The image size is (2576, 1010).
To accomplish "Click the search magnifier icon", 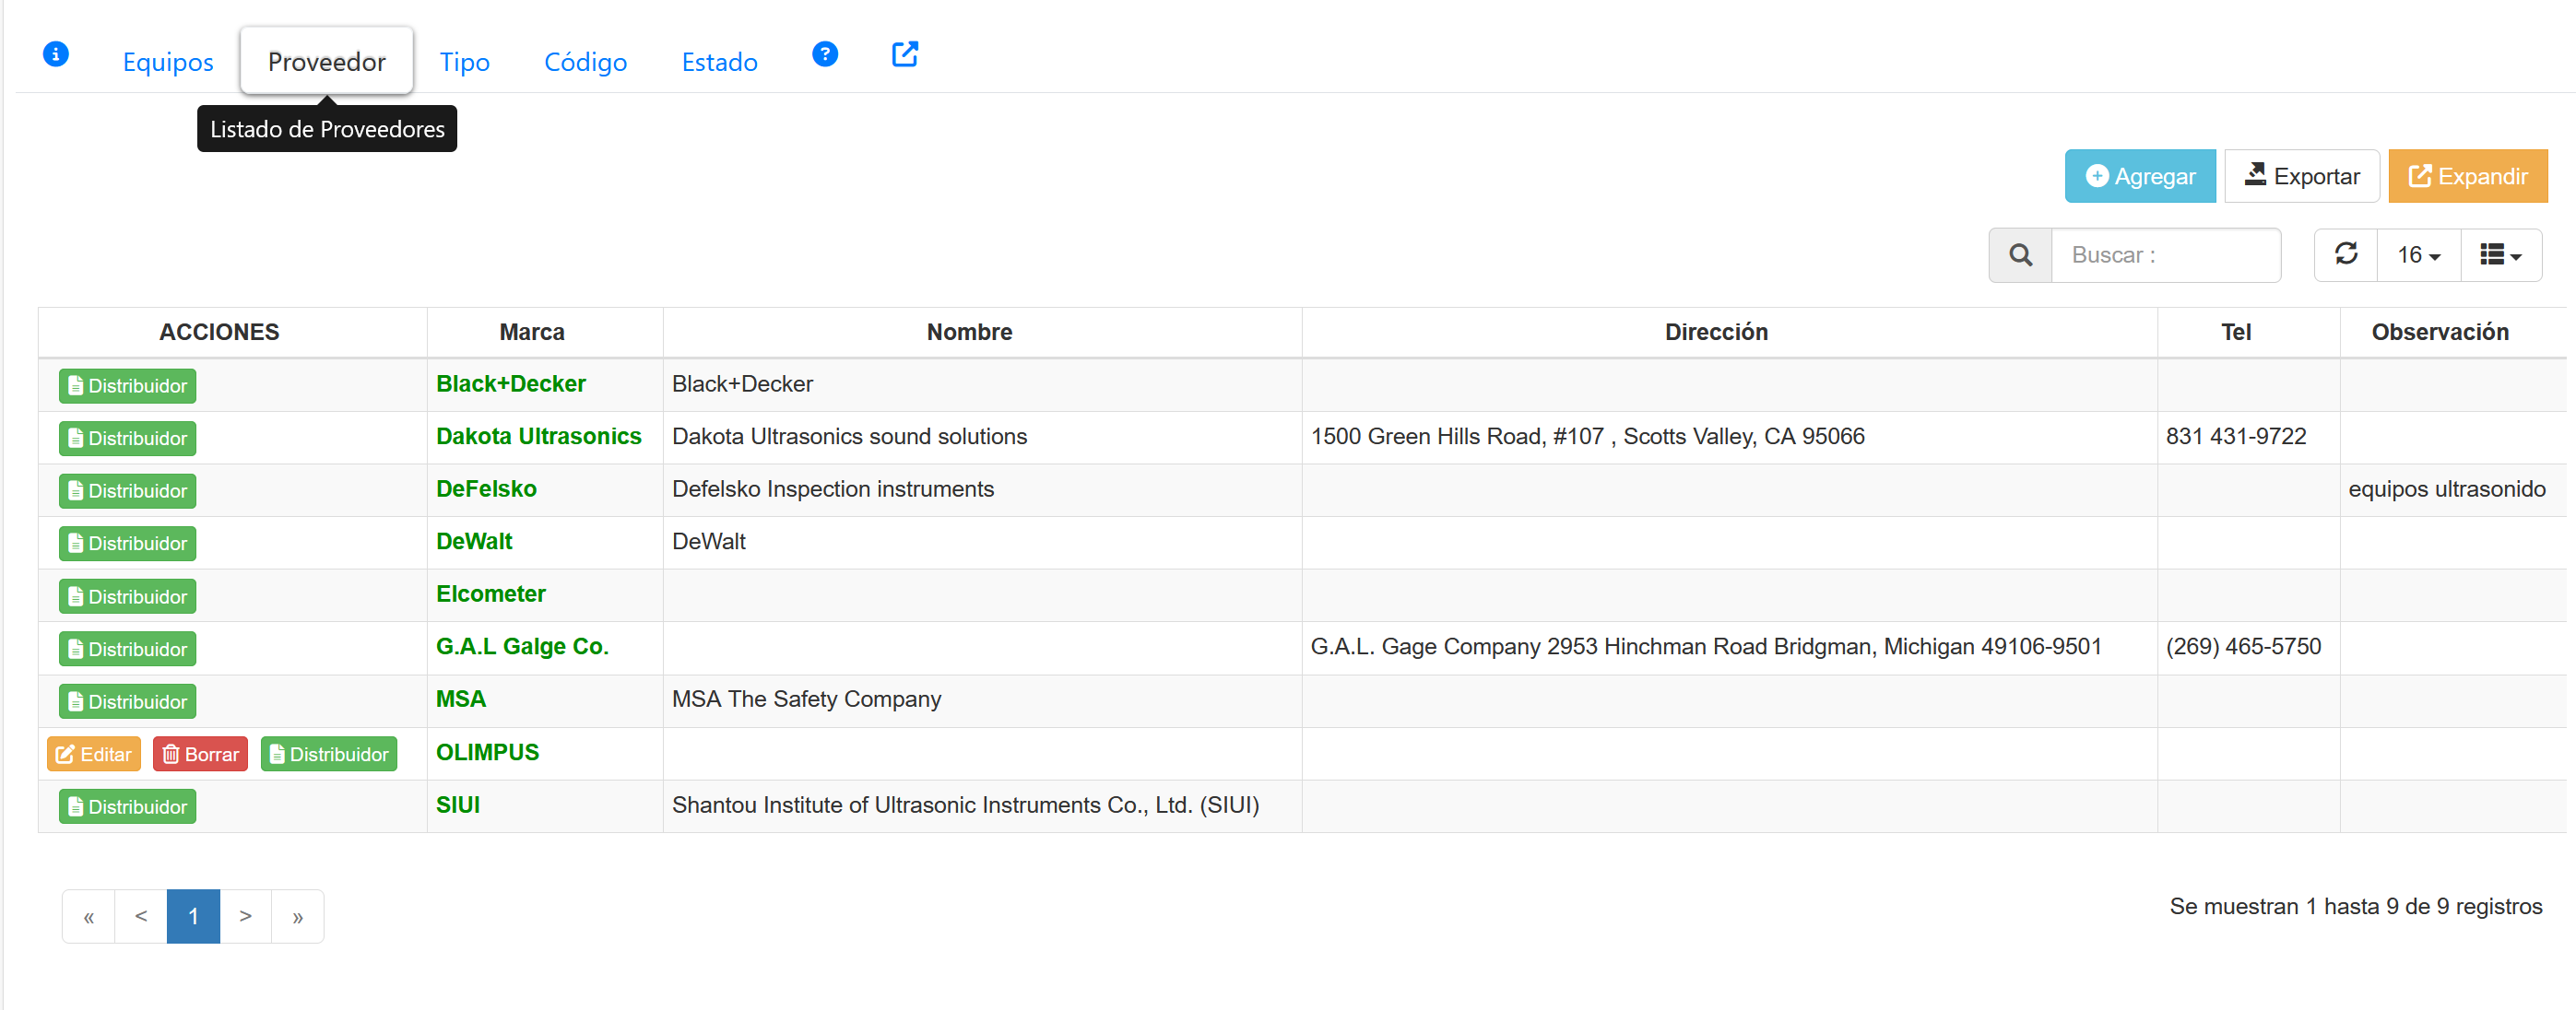I will [2019, 255].
